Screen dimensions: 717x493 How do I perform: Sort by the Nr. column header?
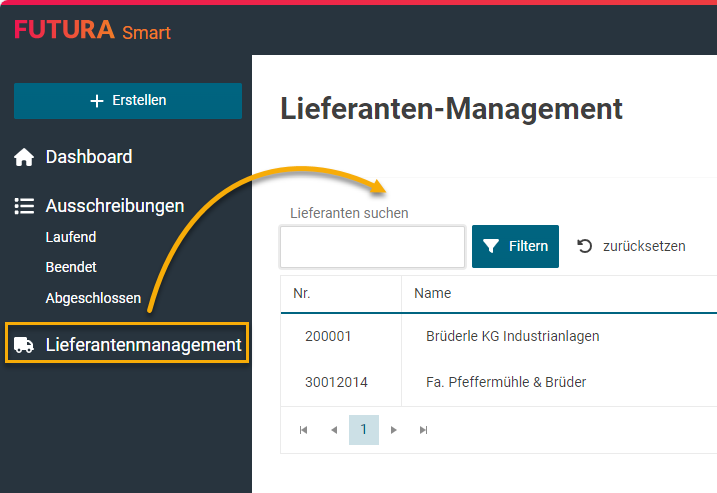click(x=302, y=293)
